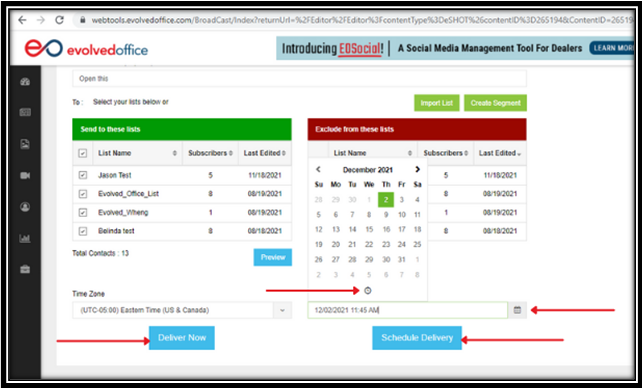Select the card icon in sidebar
The width and height of the screenshot is (642, 388).
tap(25, 113)
